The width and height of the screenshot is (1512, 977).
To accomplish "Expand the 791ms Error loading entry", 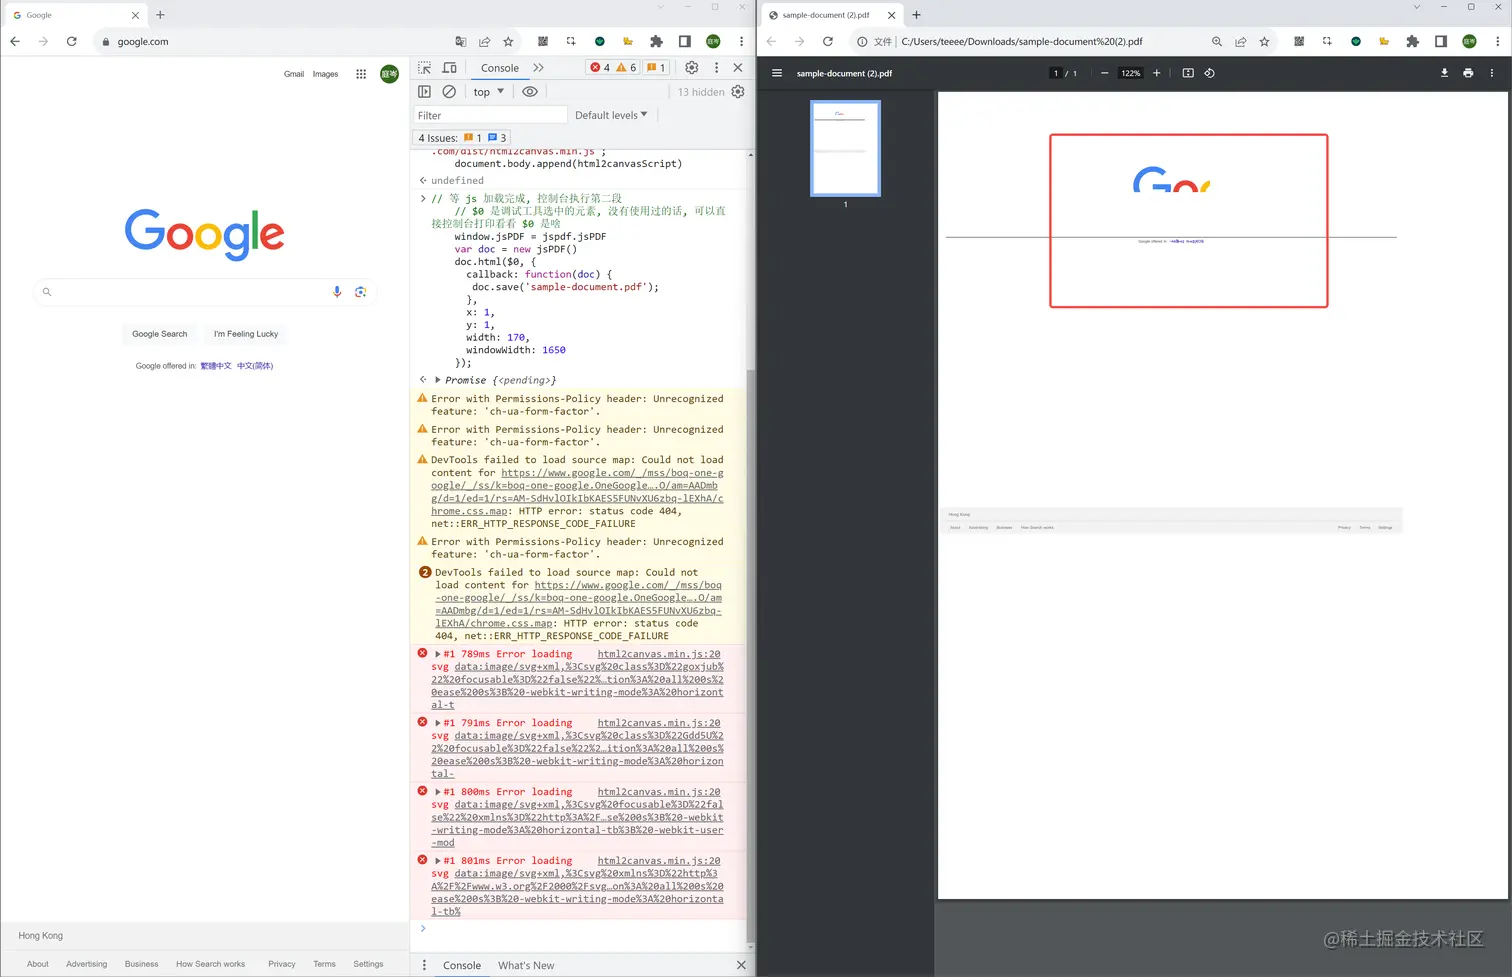I will 438,723.
